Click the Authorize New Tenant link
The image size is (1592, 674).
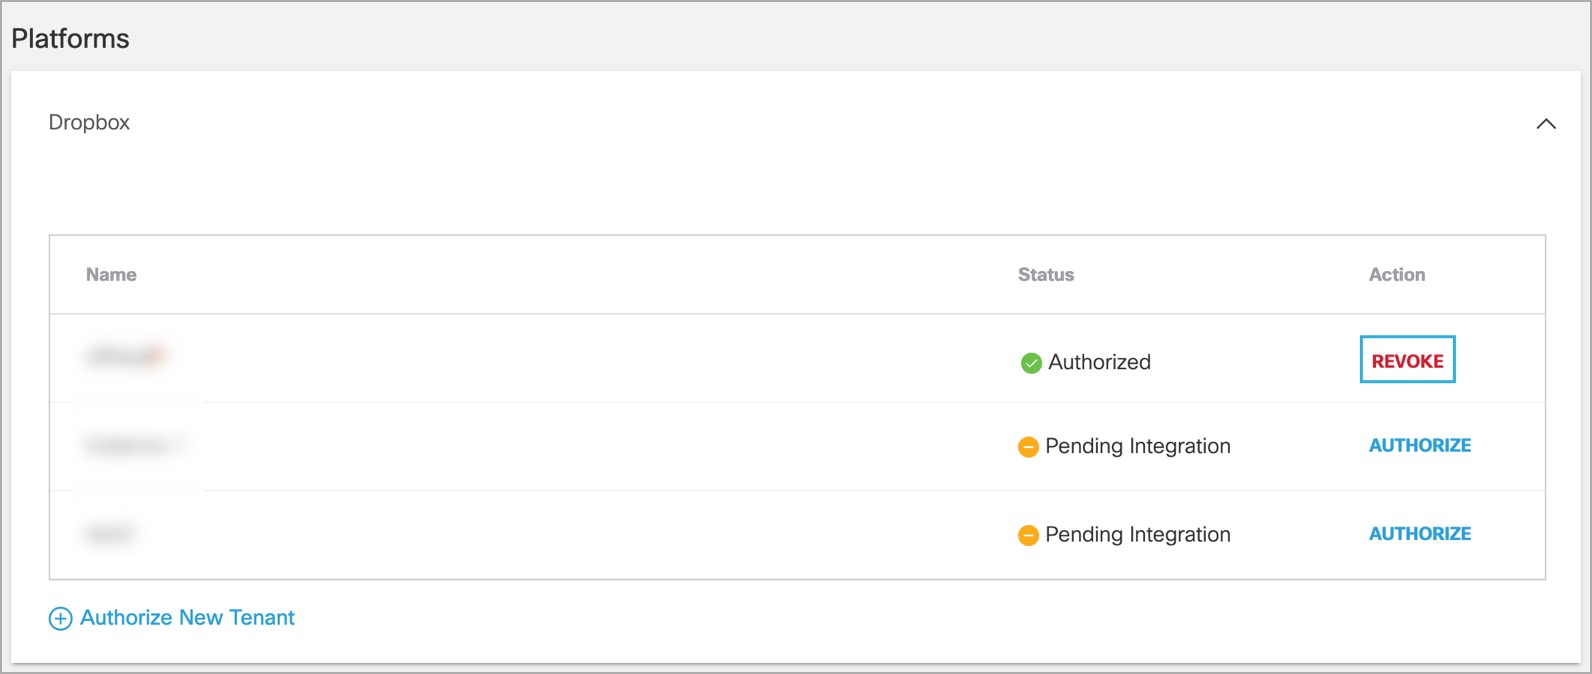(x=187, y=618)
